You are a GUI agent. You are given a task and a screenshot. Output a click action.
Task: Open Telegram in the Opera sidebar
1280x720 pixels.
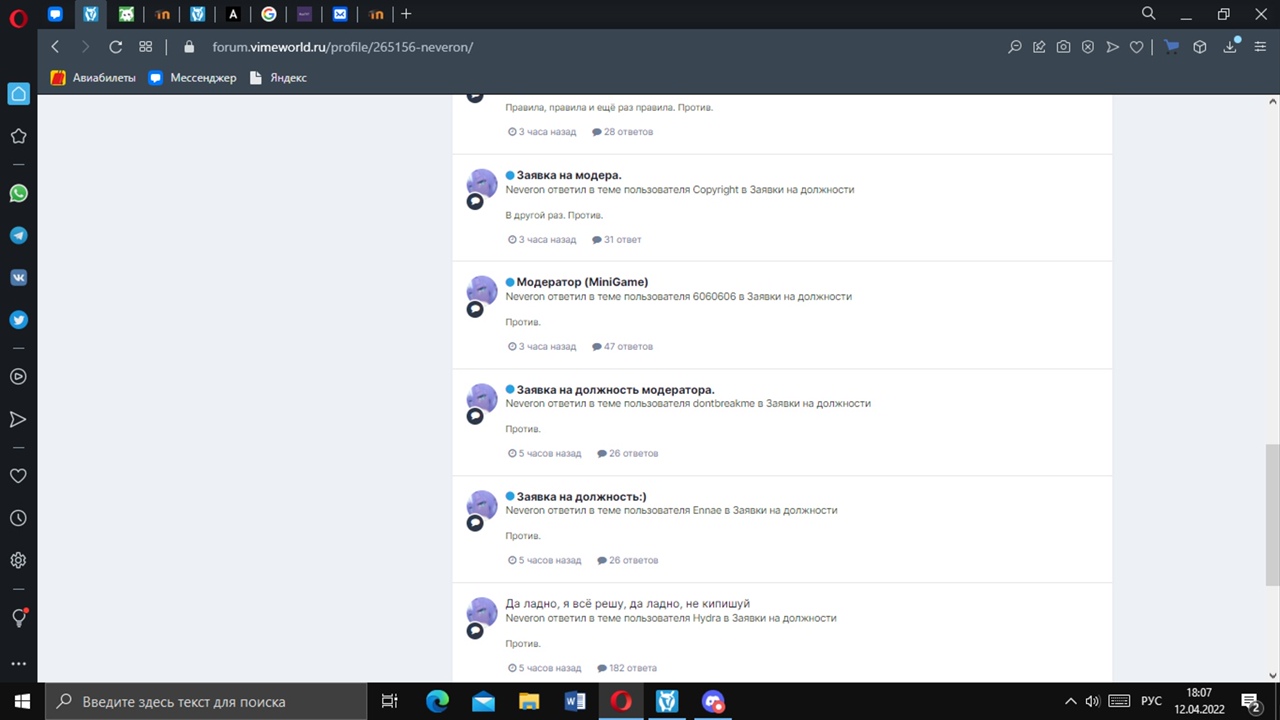point(18,236)
